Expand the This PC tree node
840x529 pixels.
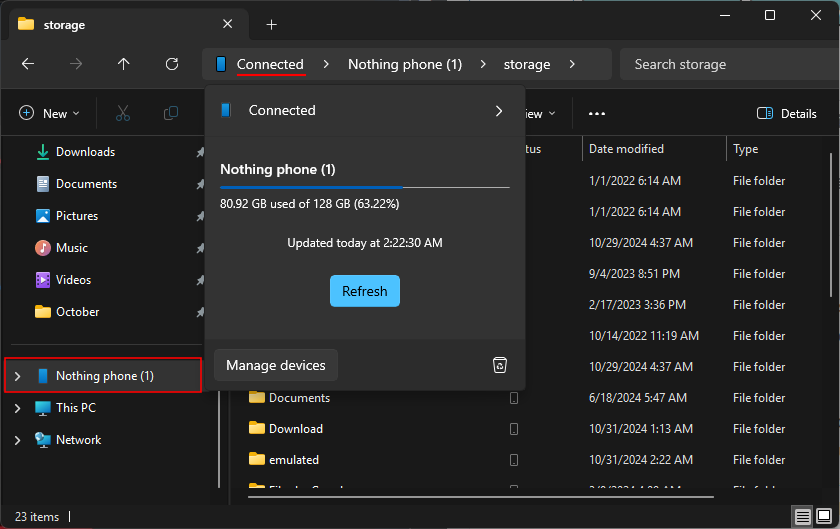coord(17,408)
